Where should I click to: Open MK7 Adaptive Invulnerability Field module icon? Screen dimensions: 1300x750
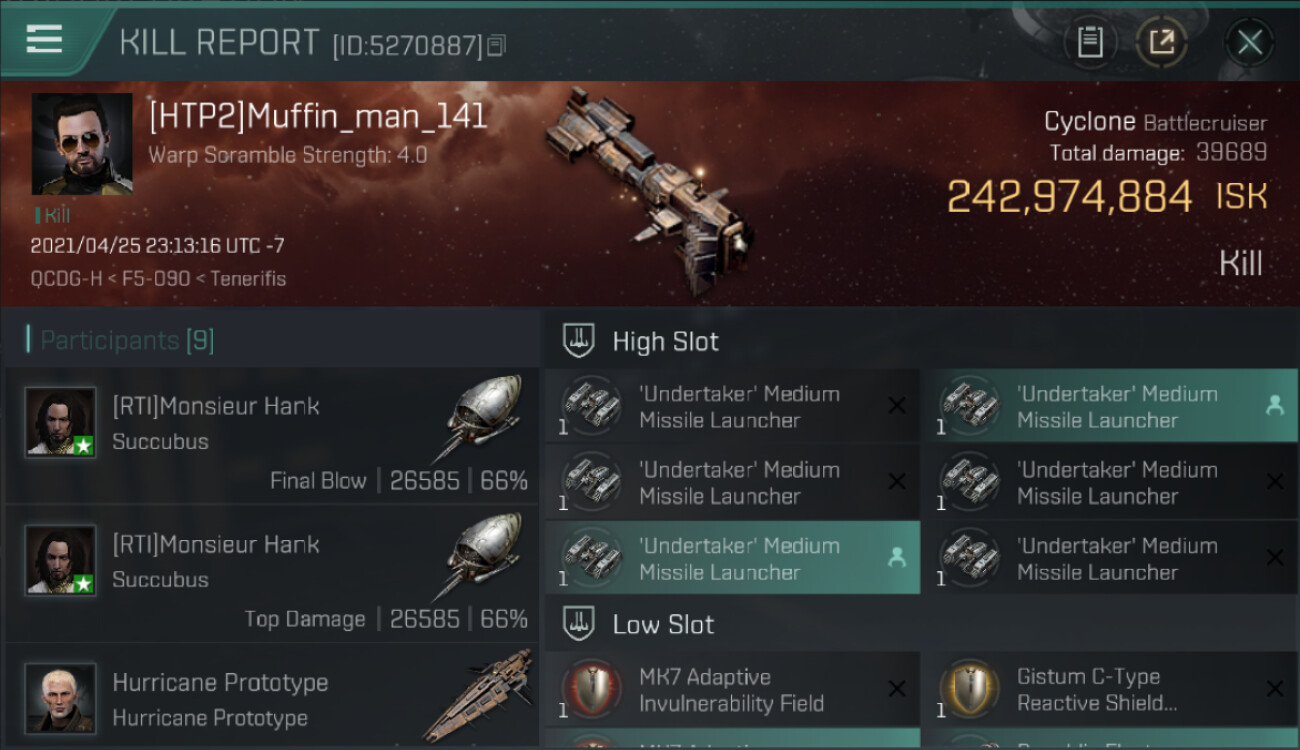(x=592, y=689)
